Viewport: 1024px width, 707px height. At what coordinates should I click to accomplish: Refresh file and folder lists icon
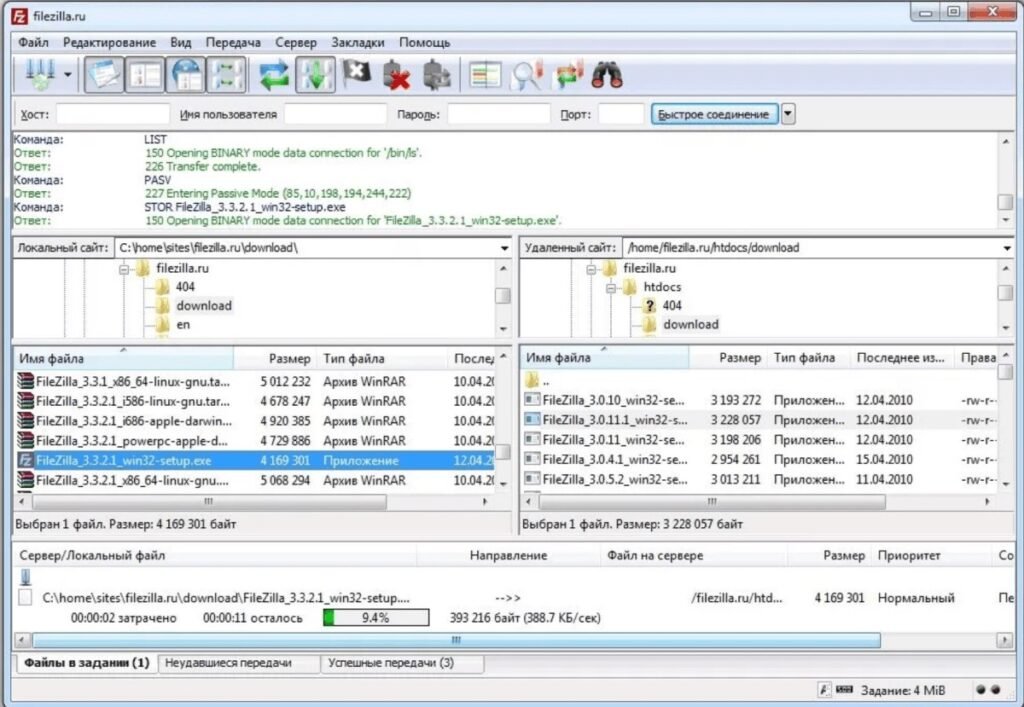(274, 75)
